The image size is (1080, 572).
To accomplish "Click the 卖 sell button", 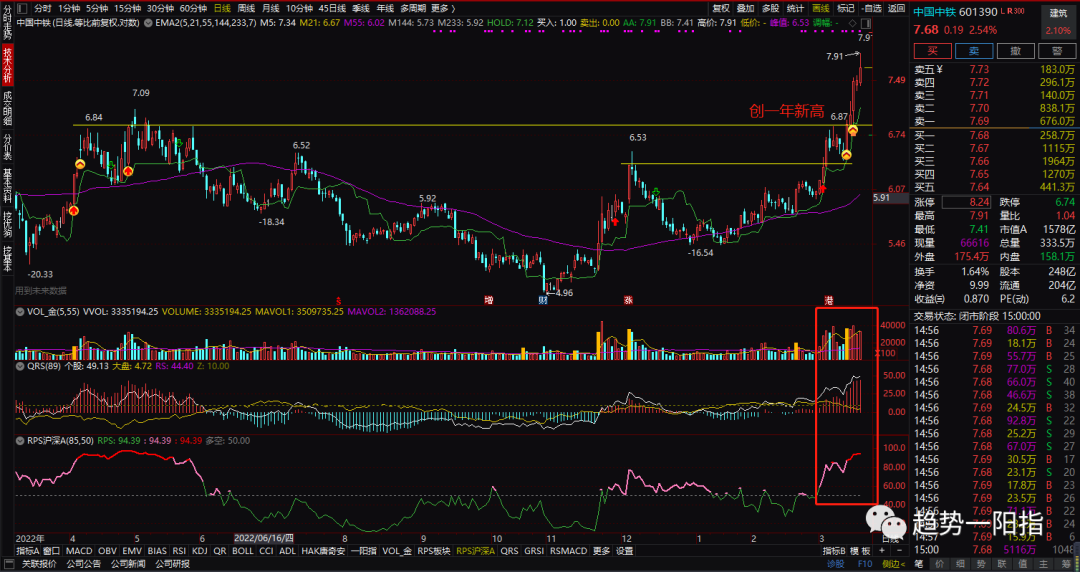I will click(x=974, y=51).
